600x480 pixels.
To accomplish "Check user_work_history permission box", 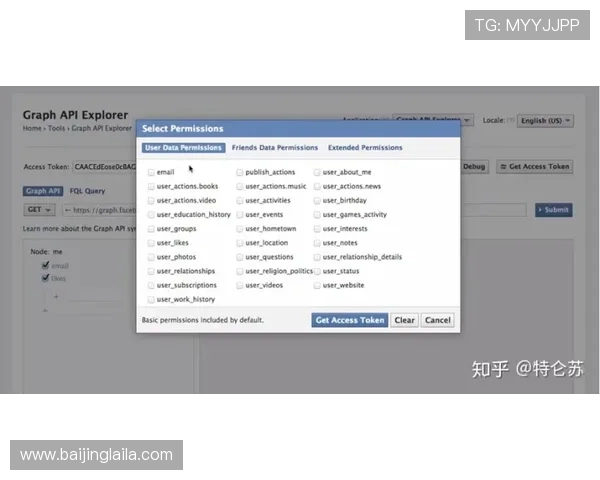I will point(151,299).
